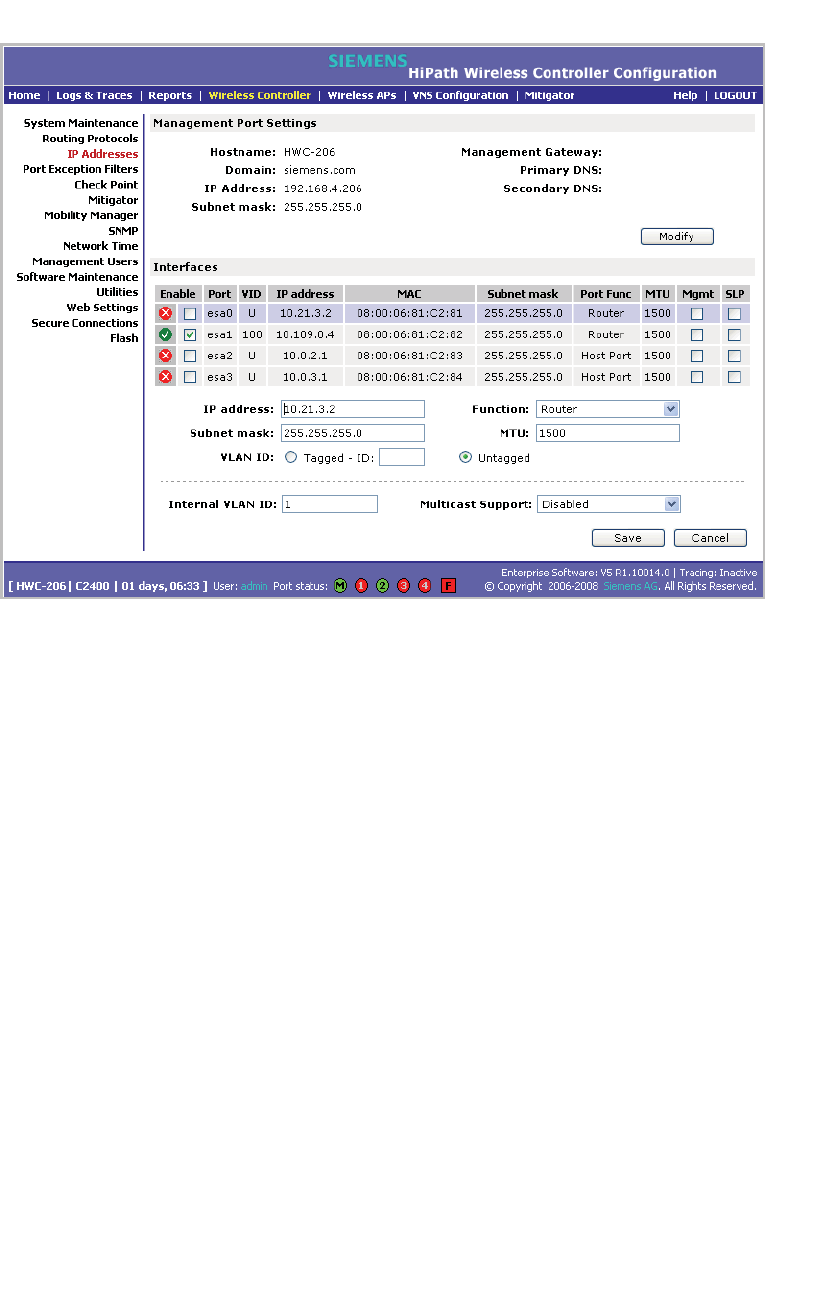Click the red port 4 status icon
The image size is (818, 1313).
[x=424, y=586]
